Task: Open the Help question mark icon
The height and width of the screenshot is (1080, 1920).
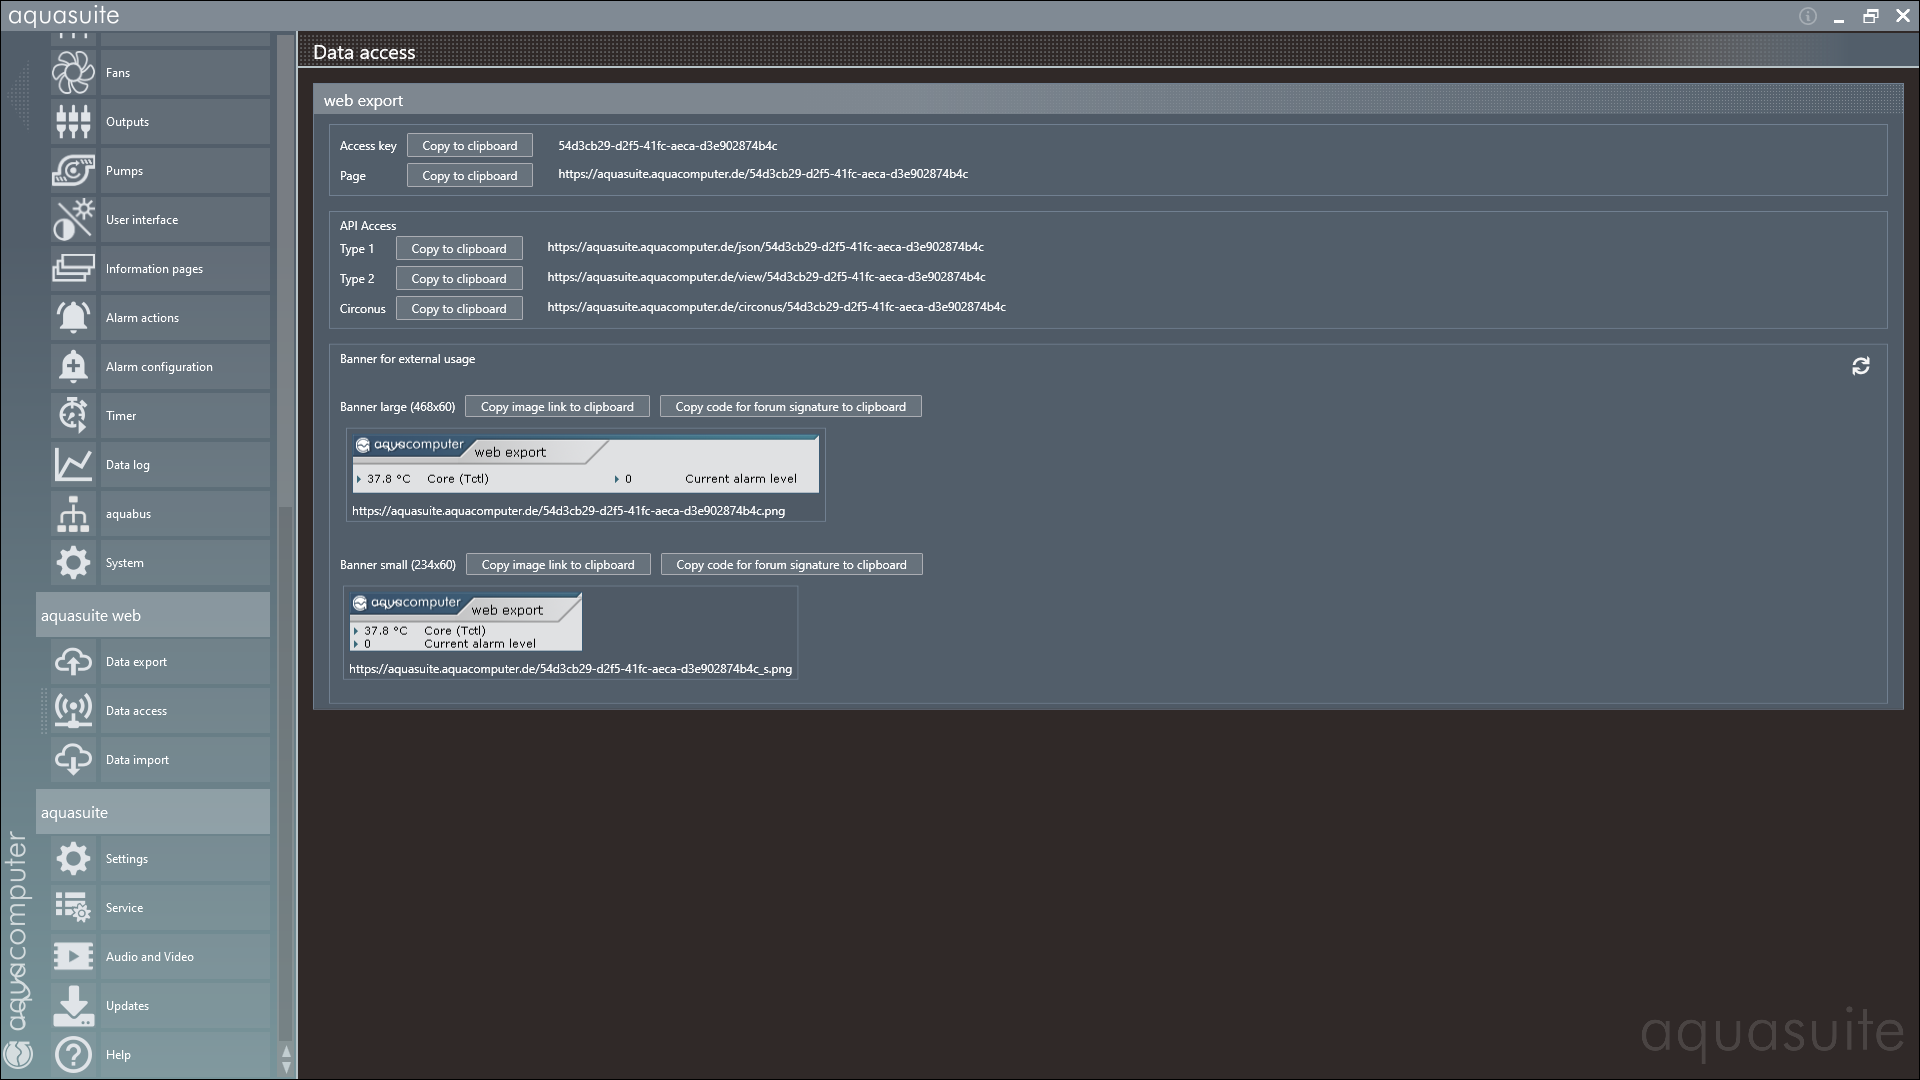Action: 73,1055
